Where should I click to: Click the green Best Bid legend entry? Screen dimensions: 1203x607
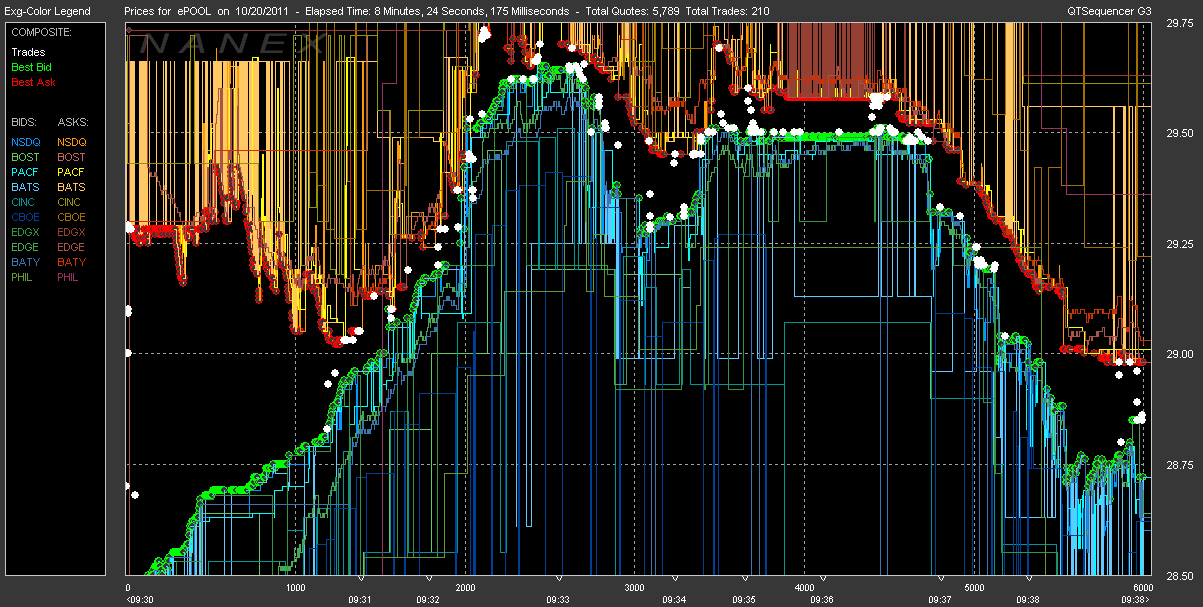pyautogui.click(x=31, y=67)
